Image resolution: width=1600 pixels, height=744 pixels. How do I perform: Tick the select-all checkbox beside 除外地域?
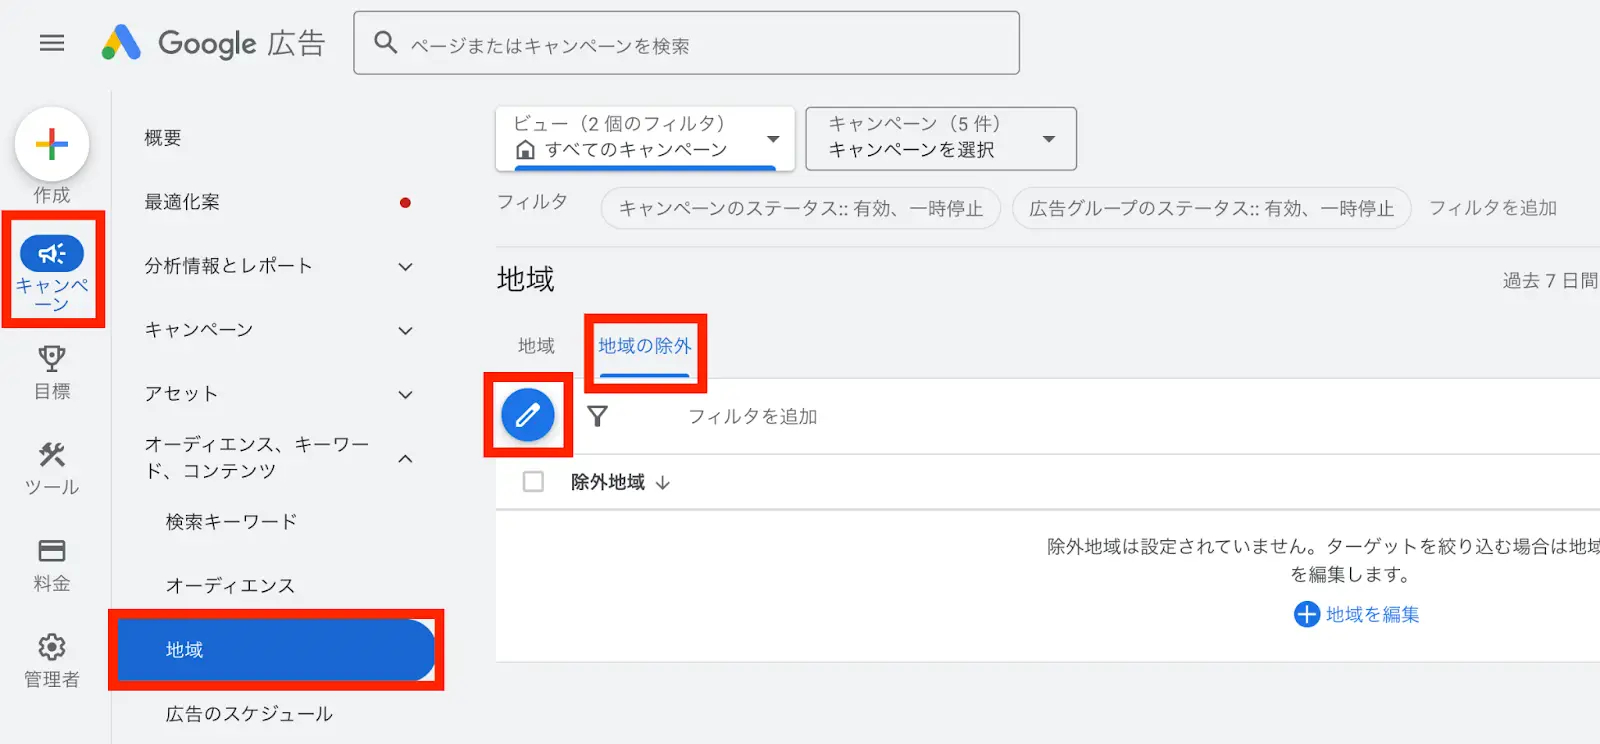point(534,482)
